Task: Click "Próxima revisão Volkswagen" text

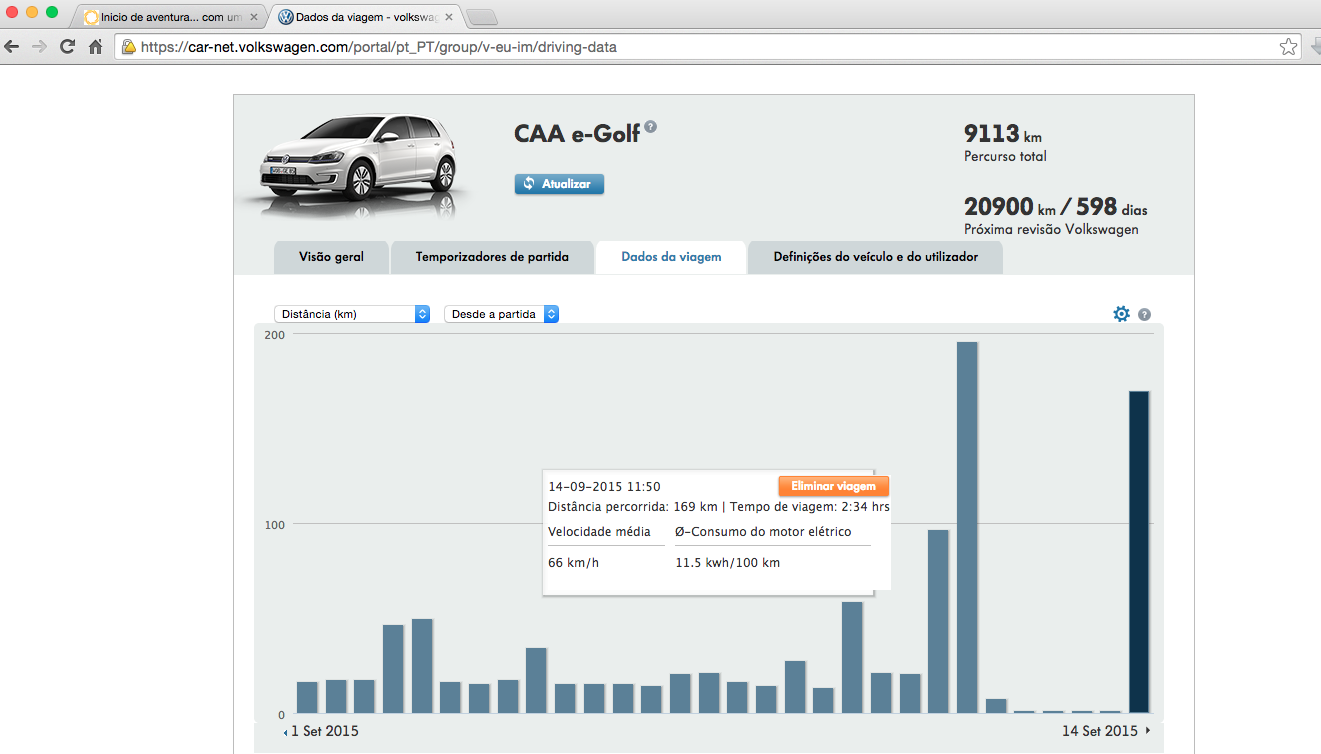Action: point(1051,229)
